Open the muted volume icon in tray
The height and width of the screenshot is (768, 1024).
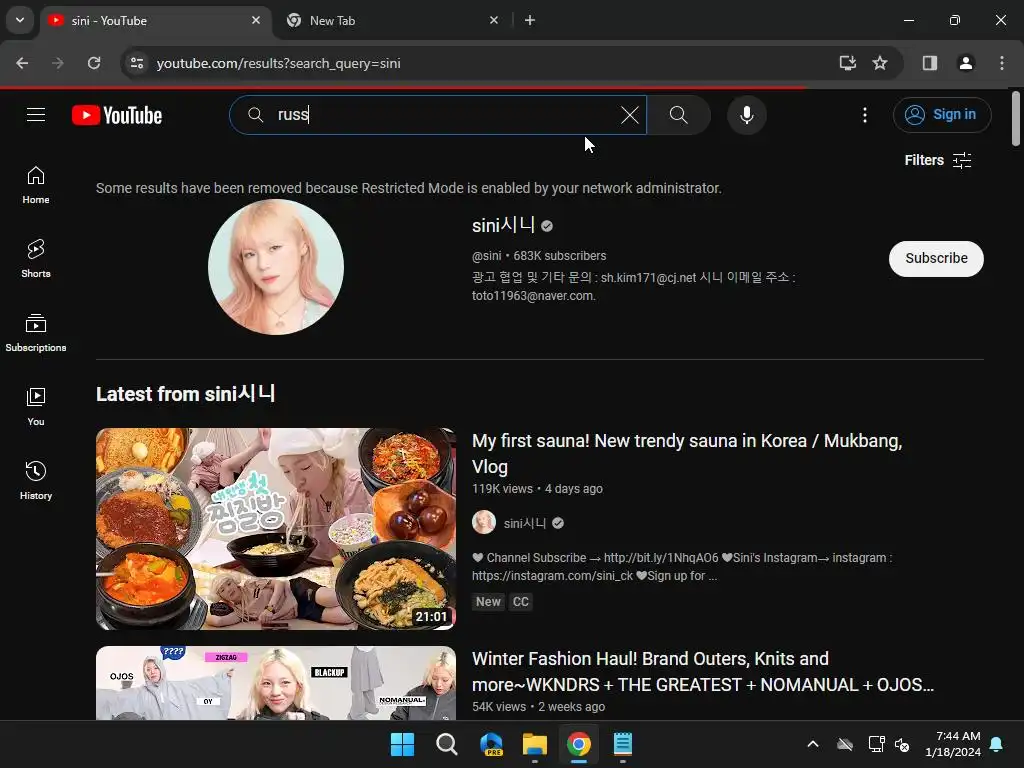point(903,744)
